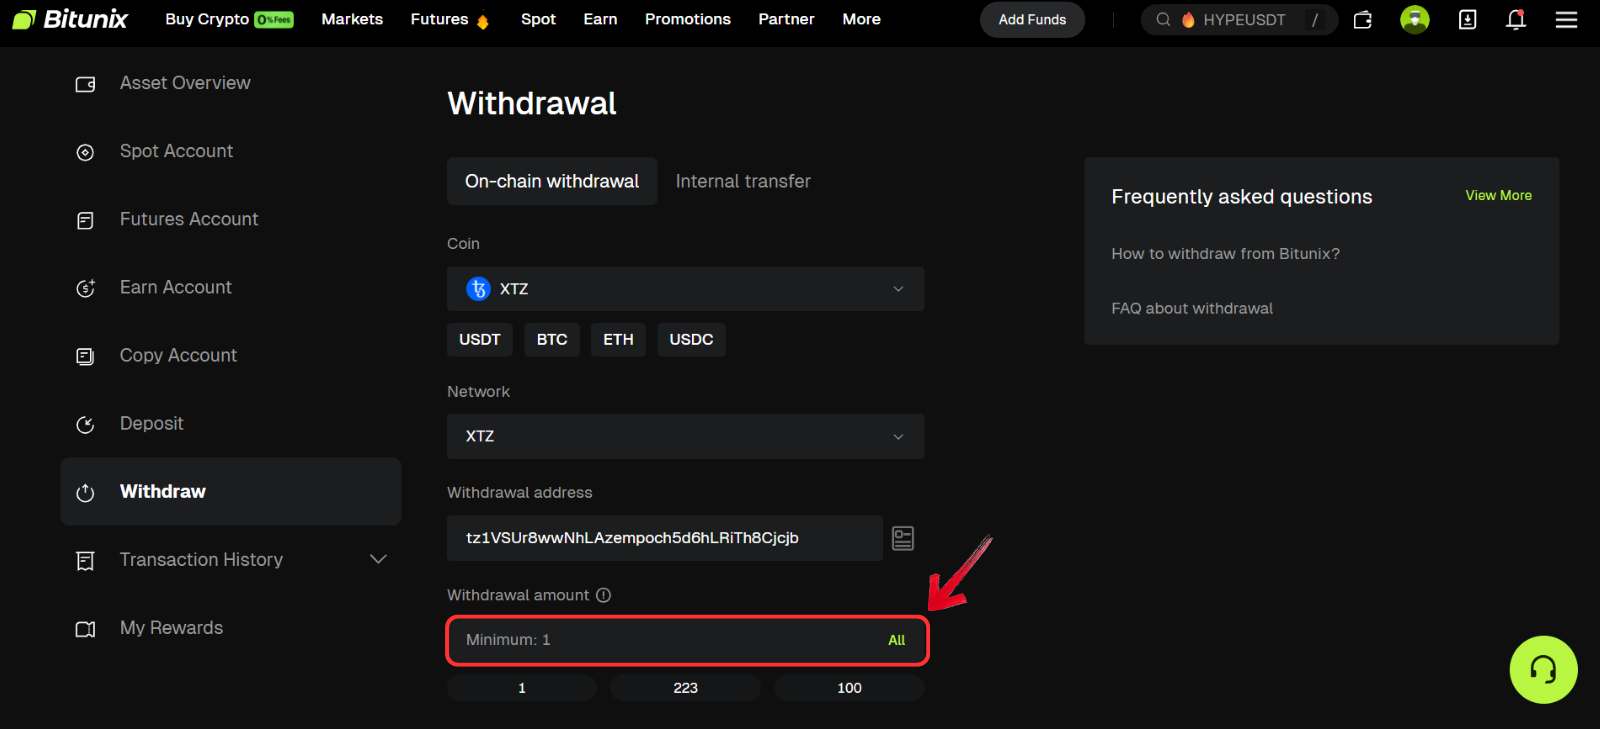1600x729 pixels.
Task: Expand the Transaction History submenu chevron
Action: pos(378,559)
